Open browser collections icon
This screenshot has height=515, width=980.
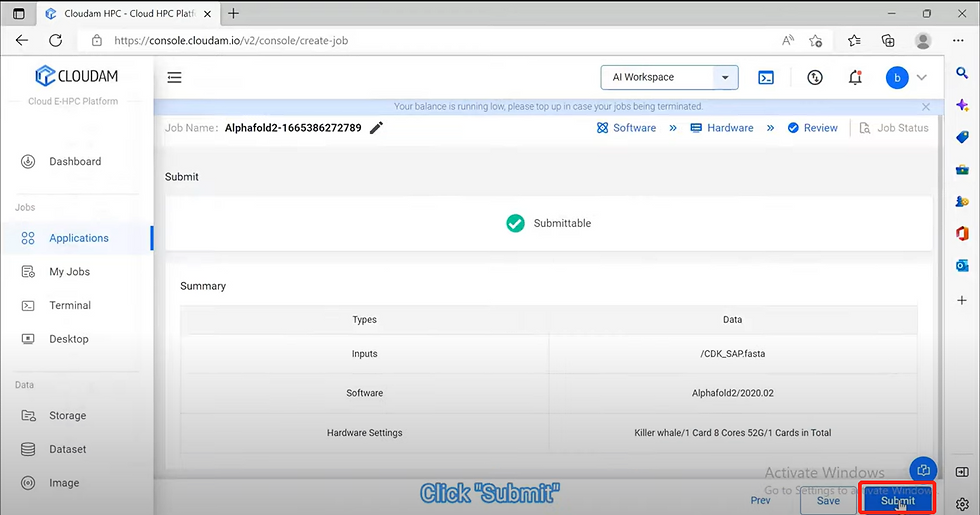click(x=888, y=41)
